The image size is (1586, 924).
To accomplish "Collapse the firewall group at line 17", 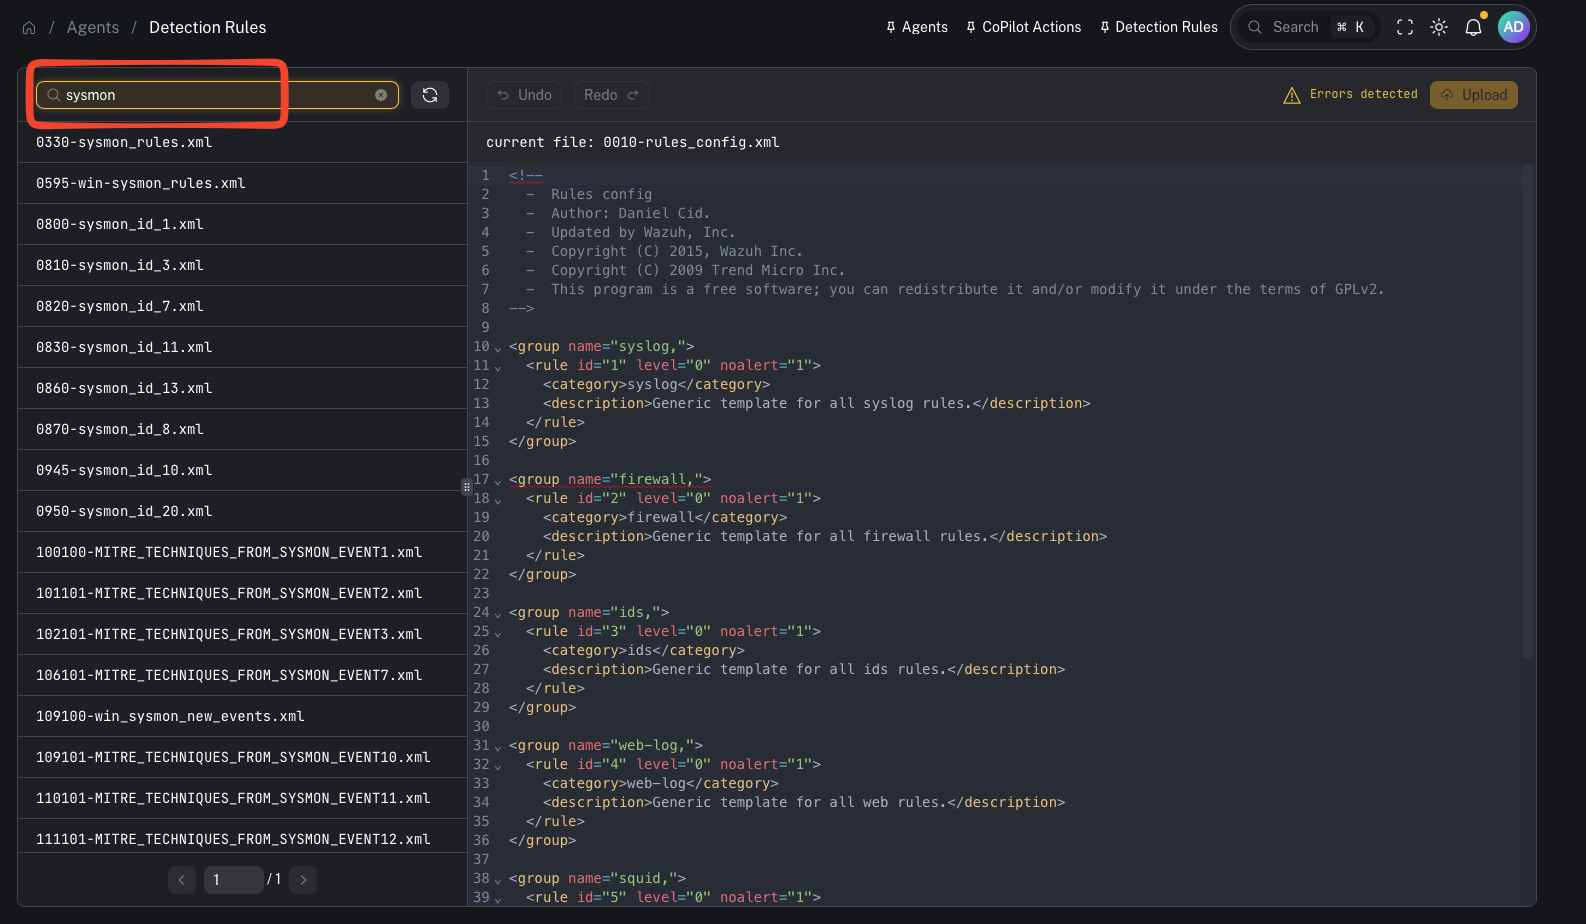I will 498,481.
